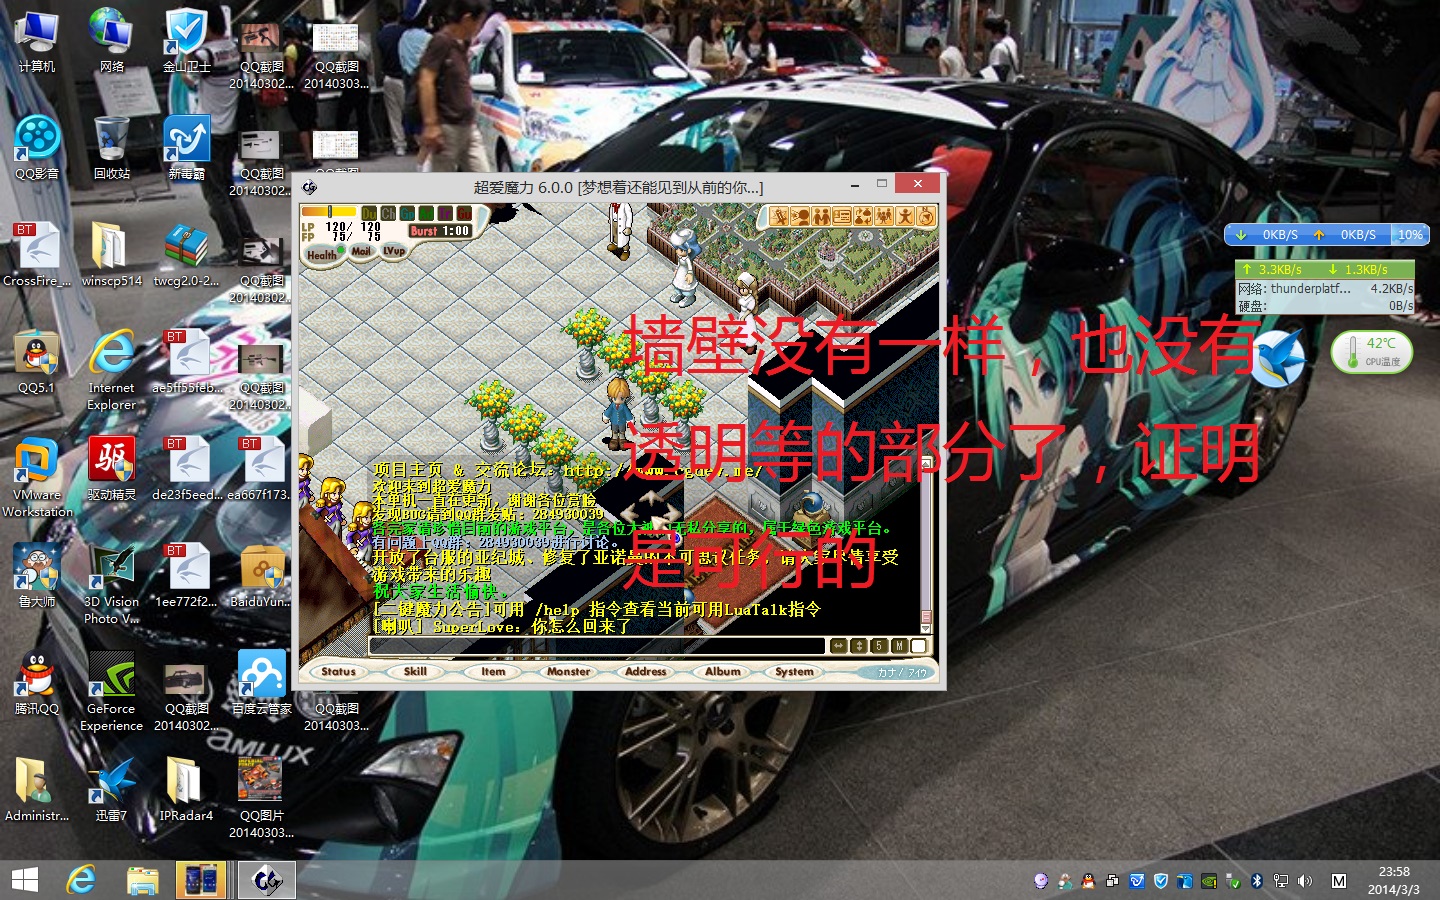Select the Baidu Cloud Manager desktop shortcut
This screenshot has height=900, width=1440.
[262, 683]
